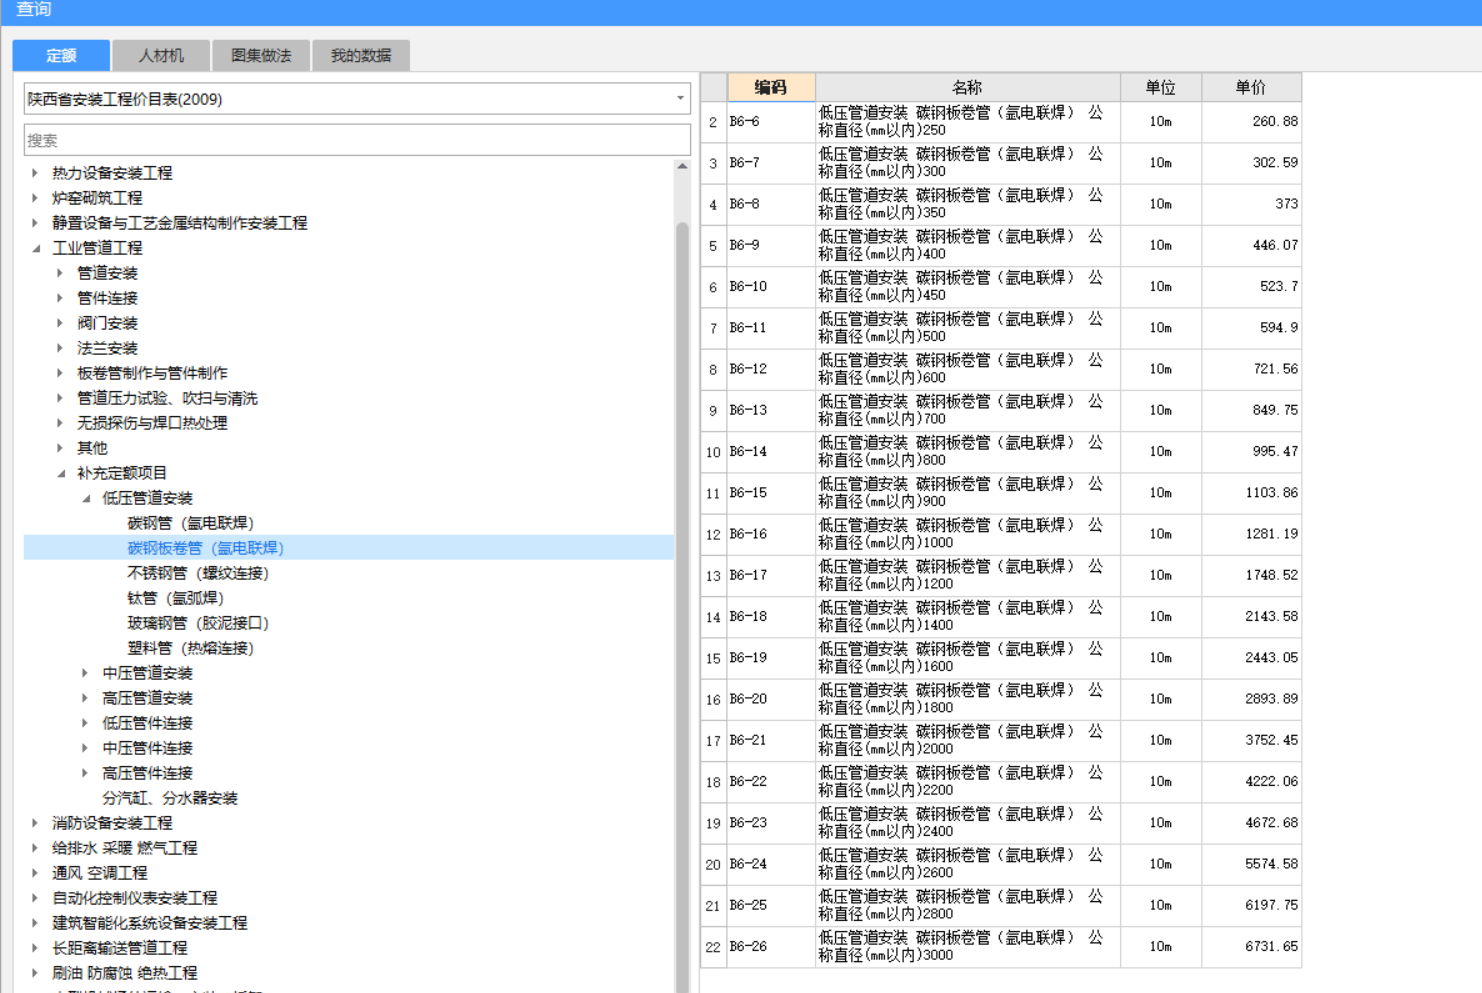The height and width of the screenshot is (993, 1482).
Task: Select quota code B6-26
Action: 771,946
